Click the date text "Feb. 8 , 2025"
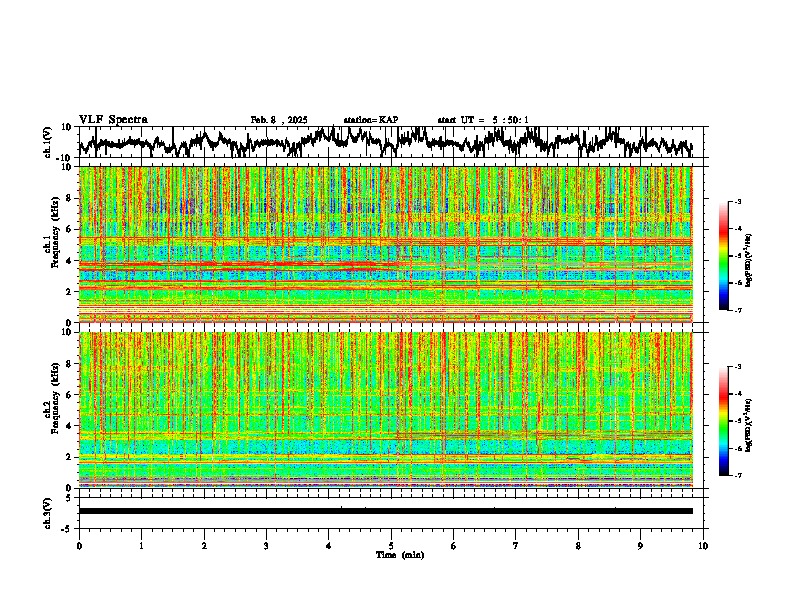 279,120
